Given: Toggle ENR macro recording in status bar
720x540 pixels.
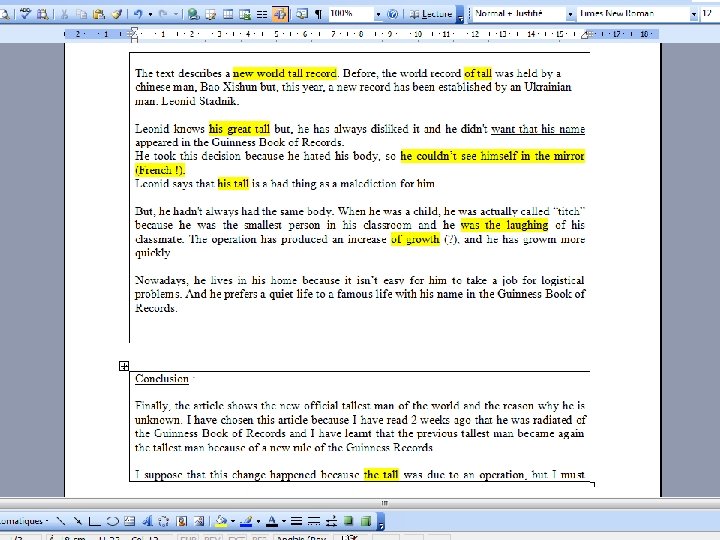Looking at the screenshot, I should tap(189, 537).
